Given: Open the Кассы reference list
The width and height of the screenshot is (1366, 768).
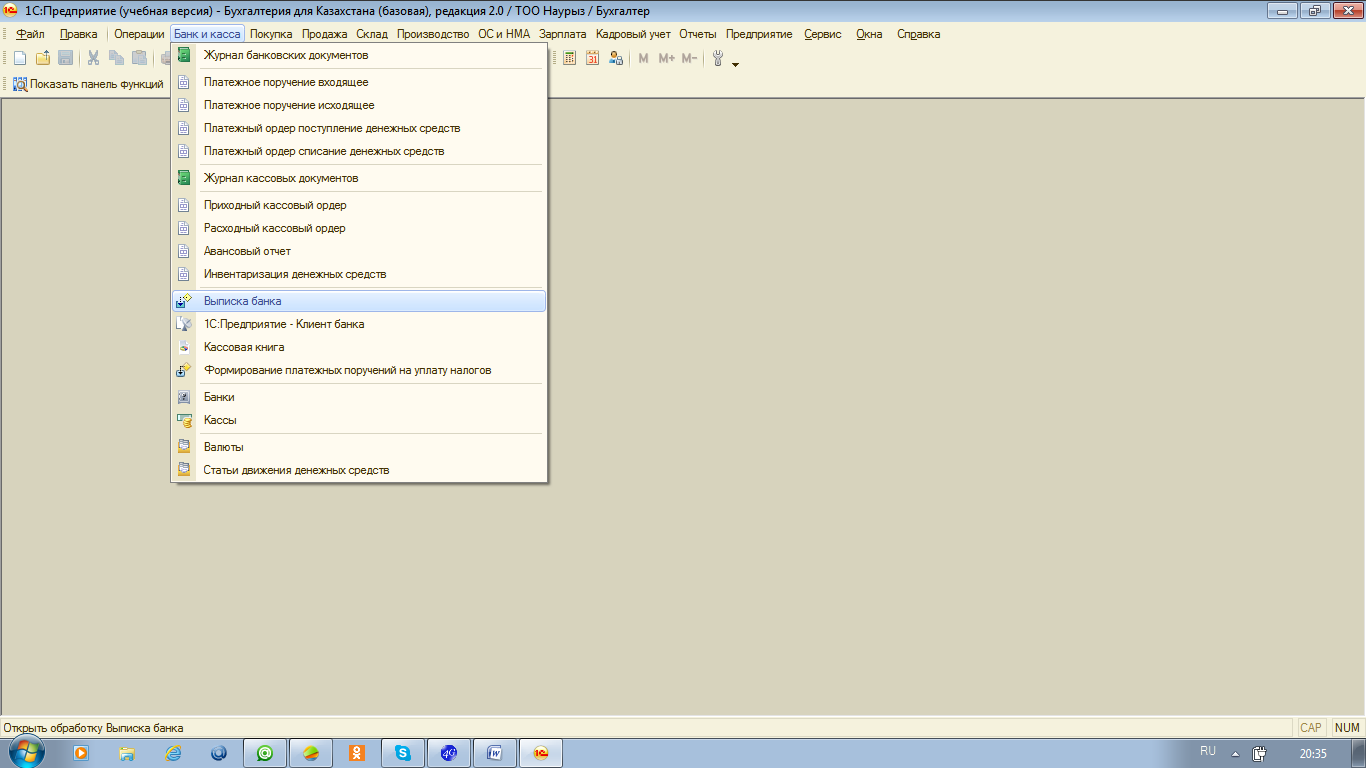Looking at the screenshot, I should click(359, 420).
